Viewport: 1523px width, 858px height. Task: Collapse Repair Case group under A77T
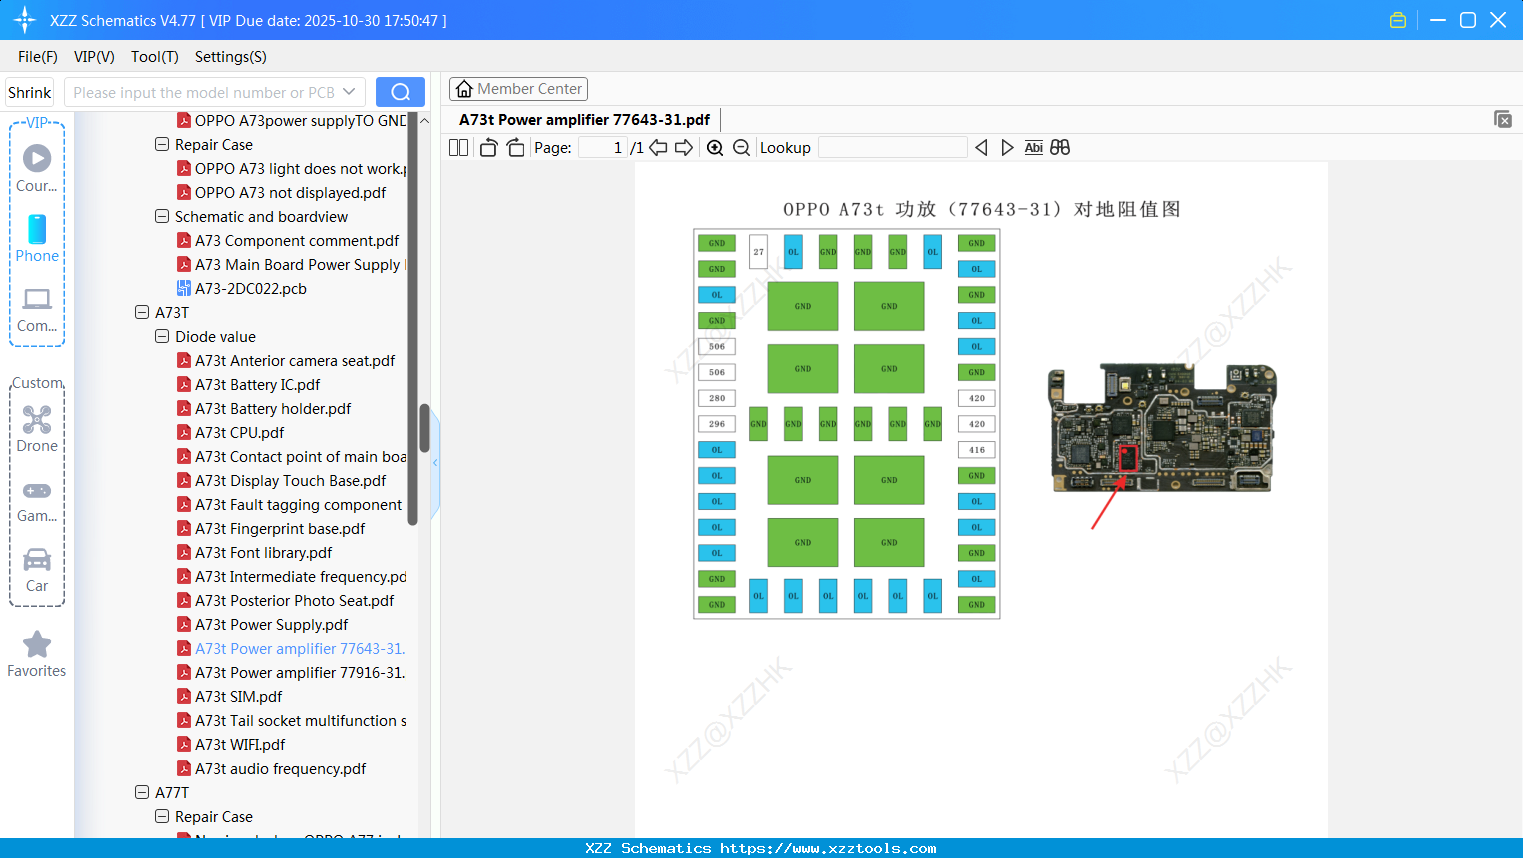tap(162, 816)
